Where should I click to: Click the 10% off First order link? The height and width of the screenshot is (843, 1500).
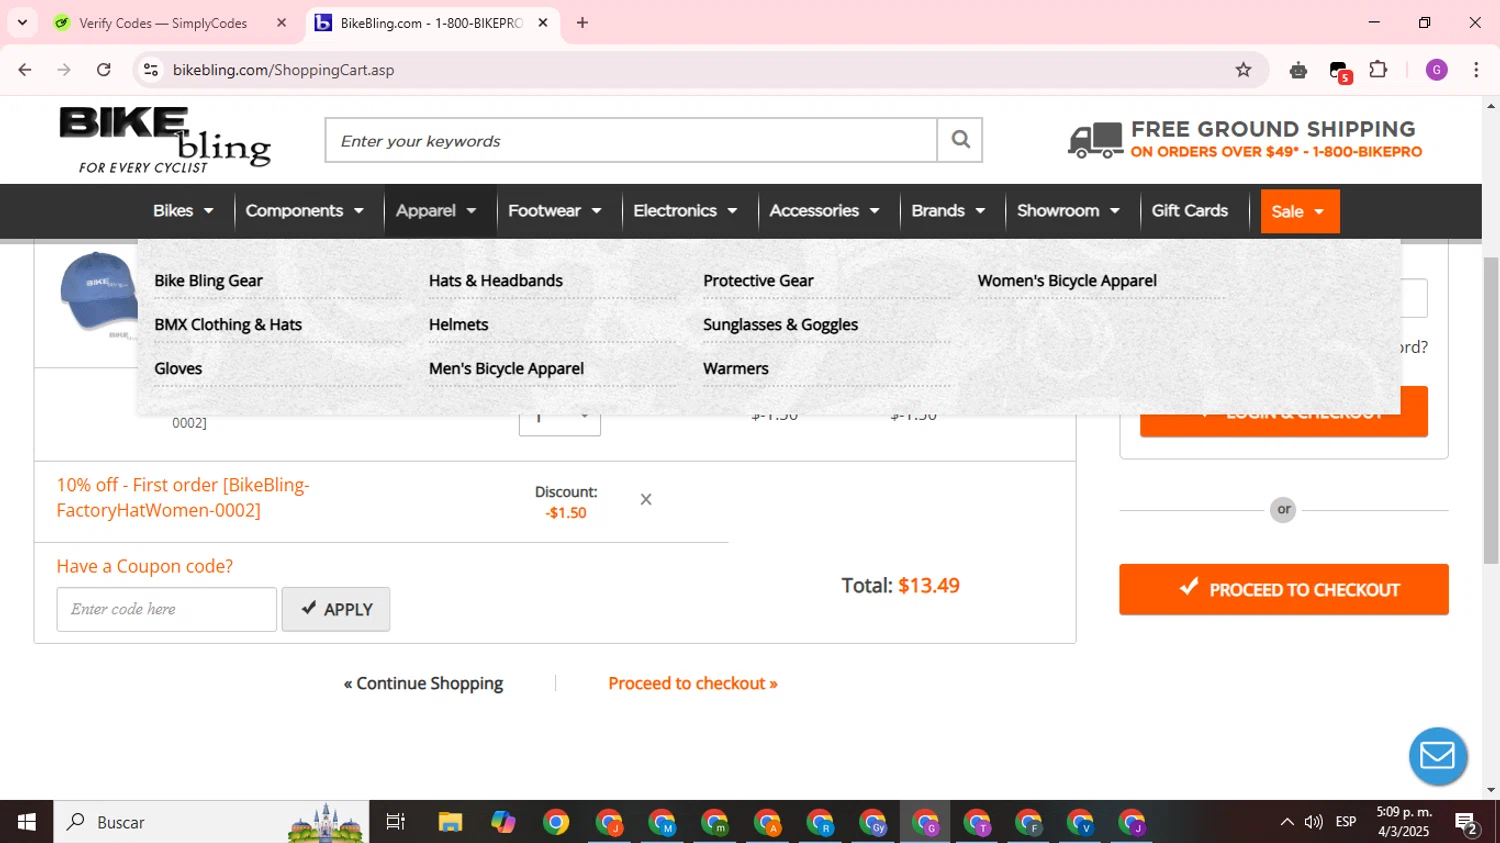point(183,497)
